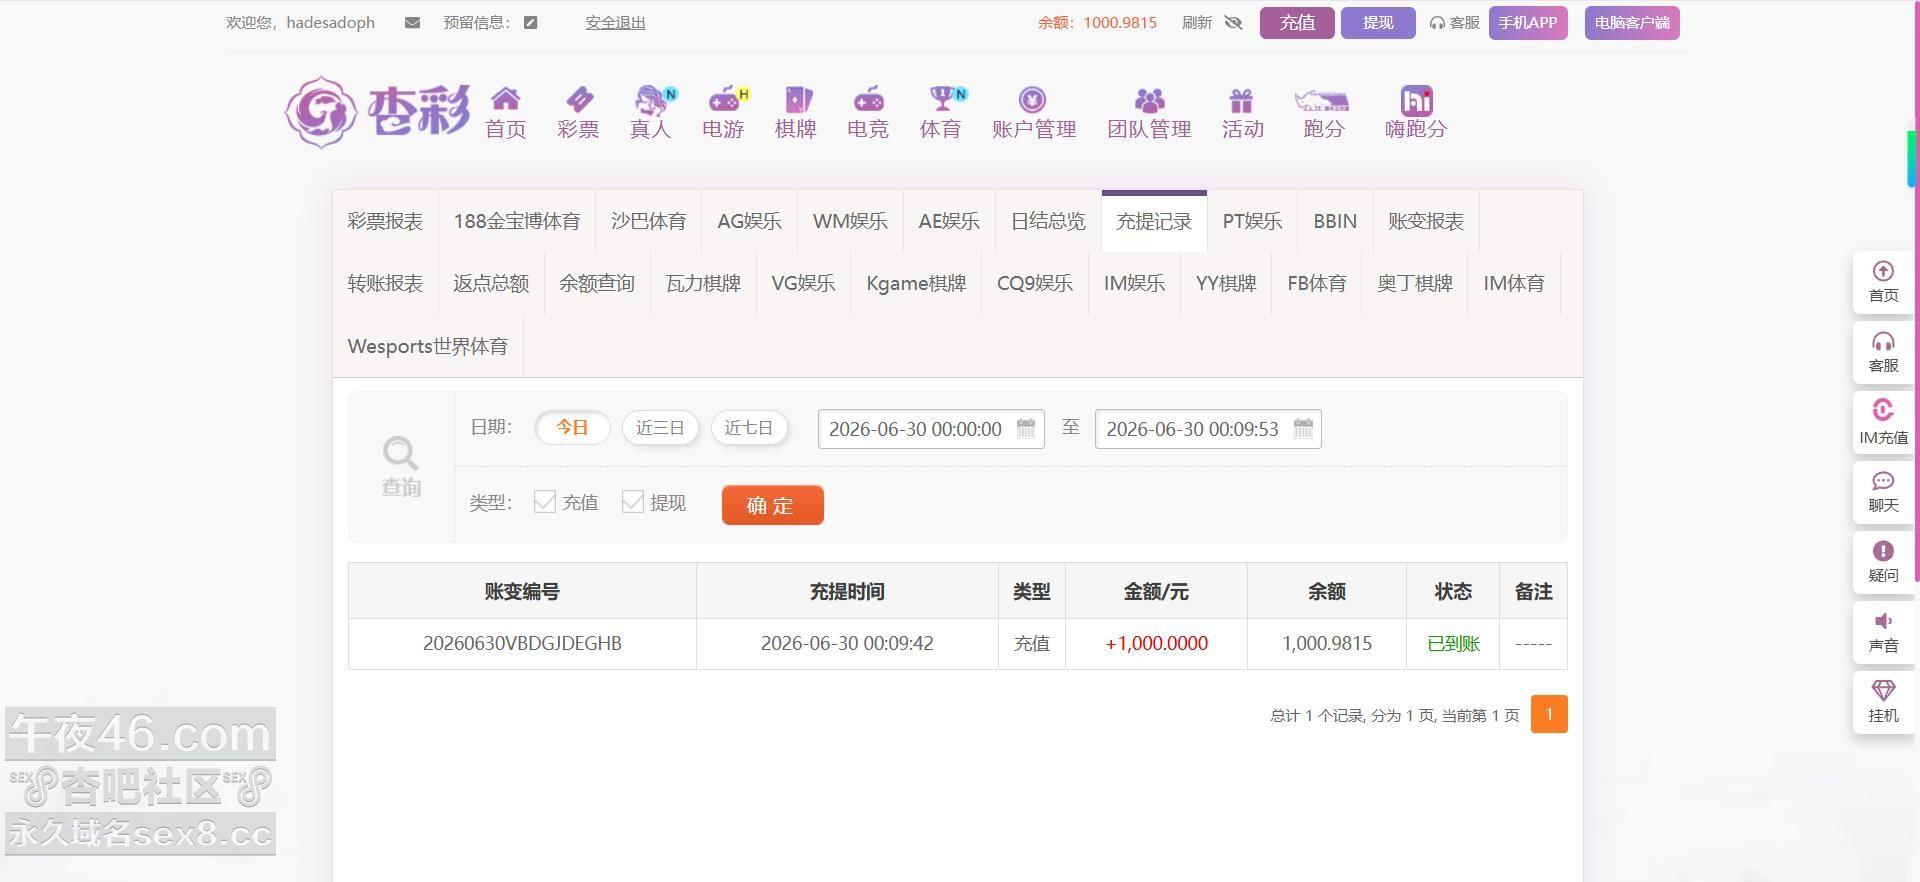Switch to 彩票报表 tab
Screen dimensions: 1920x882
[x=385, y=221]
